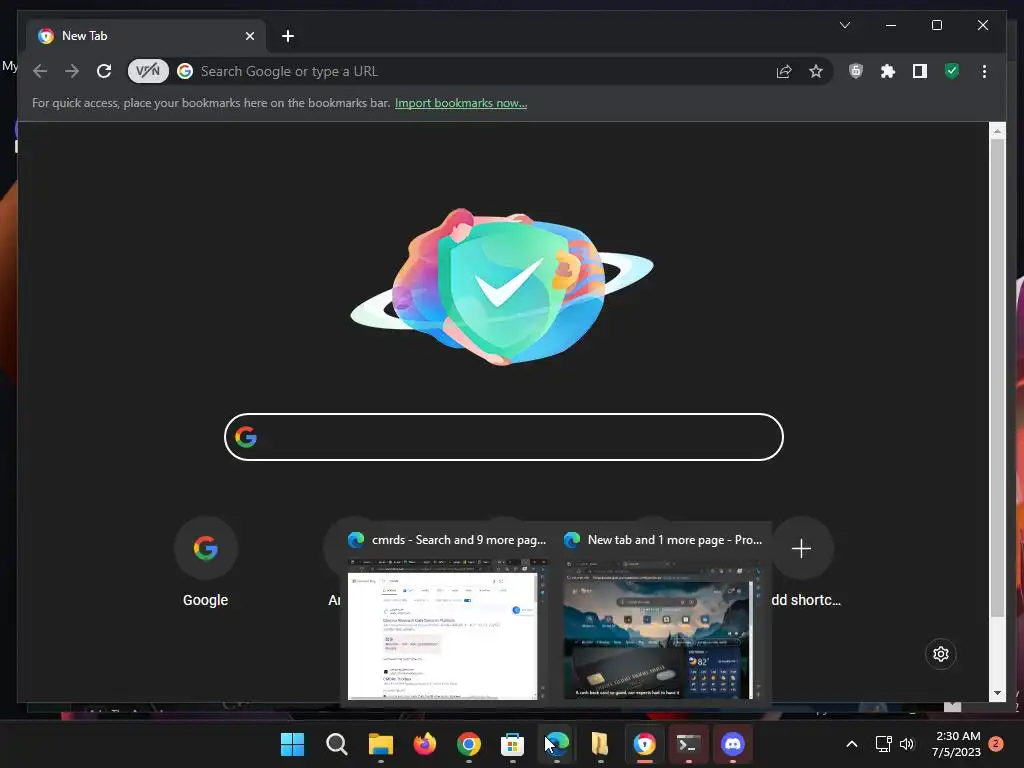Click the scrollbar down arrow
Image resolution: width=1024 pixels, height=768 pixels.
[997, 693]
